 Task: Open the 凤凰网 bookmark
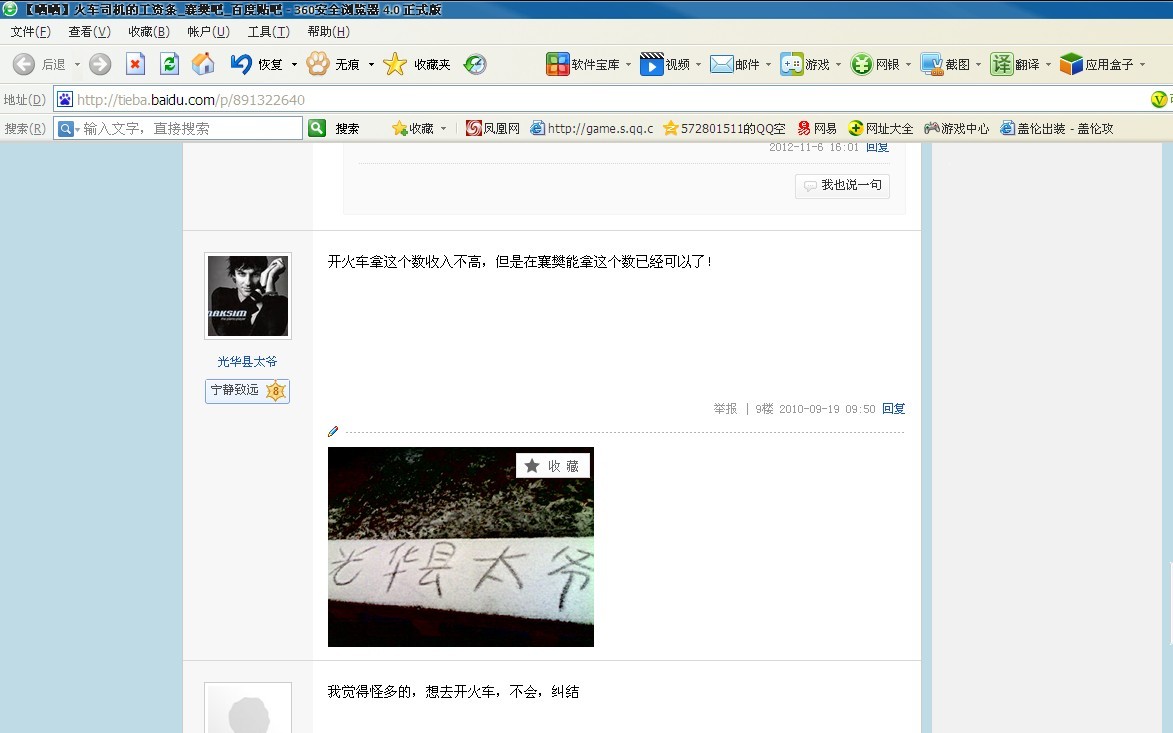click(493, 128)
